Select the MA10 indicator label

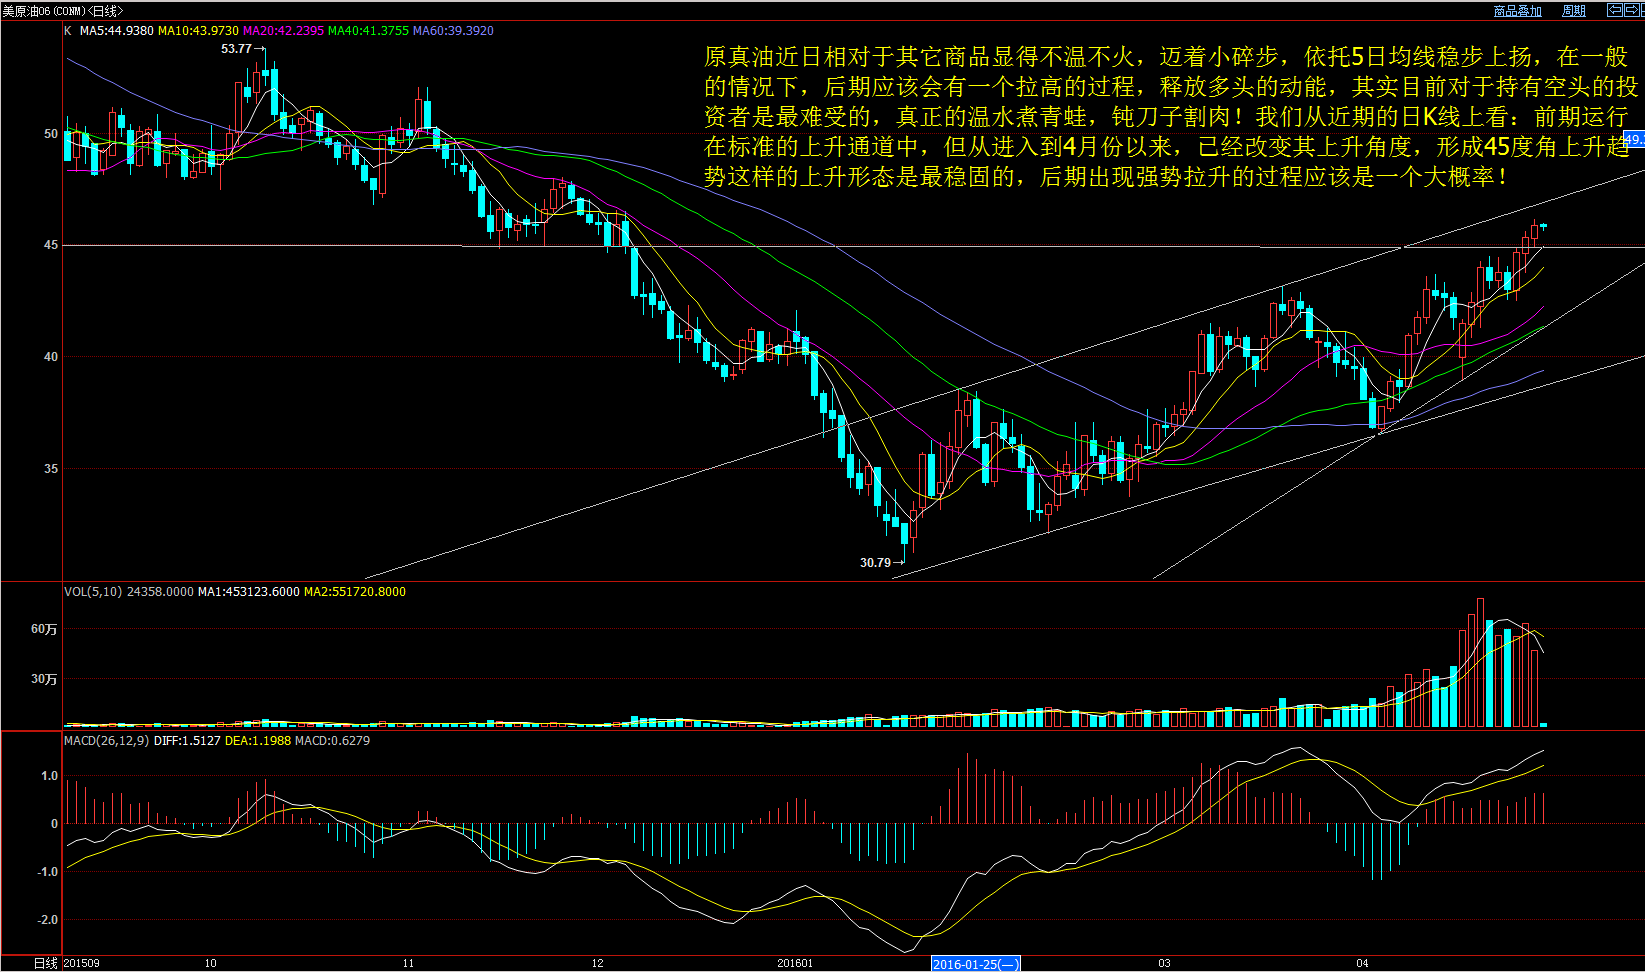point(198,31)
